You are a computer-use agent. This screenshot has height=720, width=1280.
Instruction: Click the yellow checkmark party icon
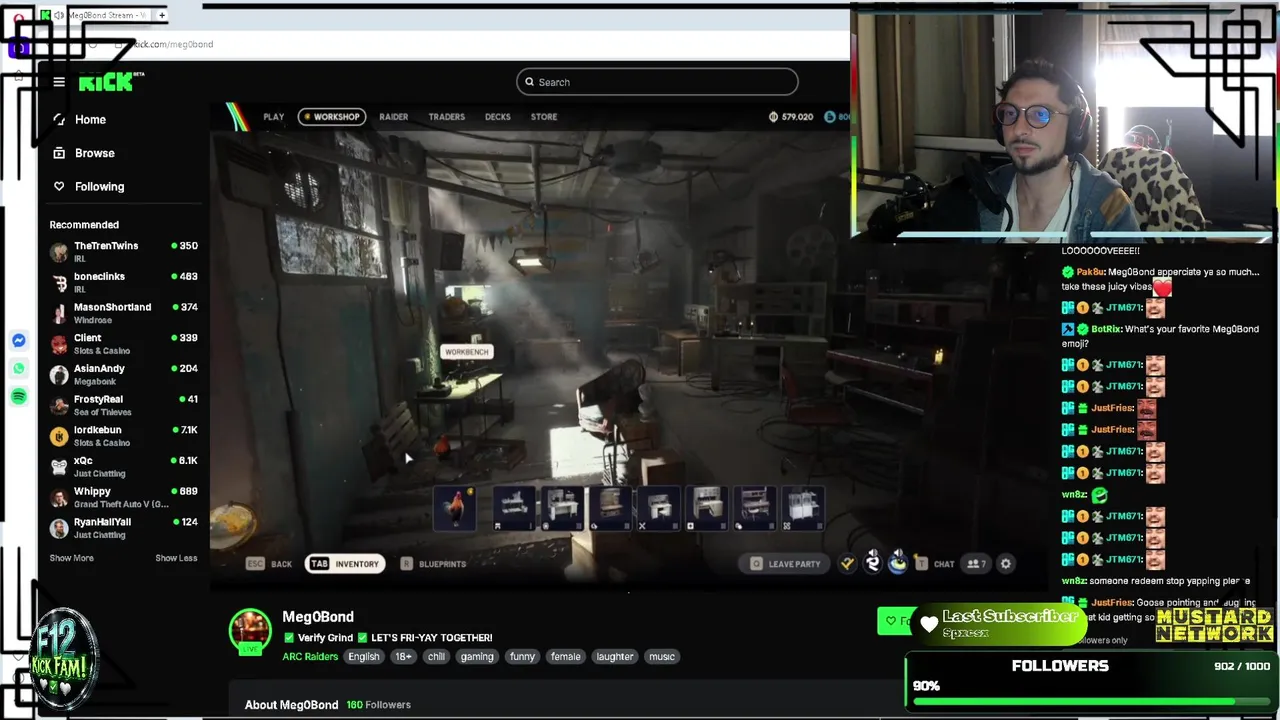pyautogui.click(x=848, y=564)
